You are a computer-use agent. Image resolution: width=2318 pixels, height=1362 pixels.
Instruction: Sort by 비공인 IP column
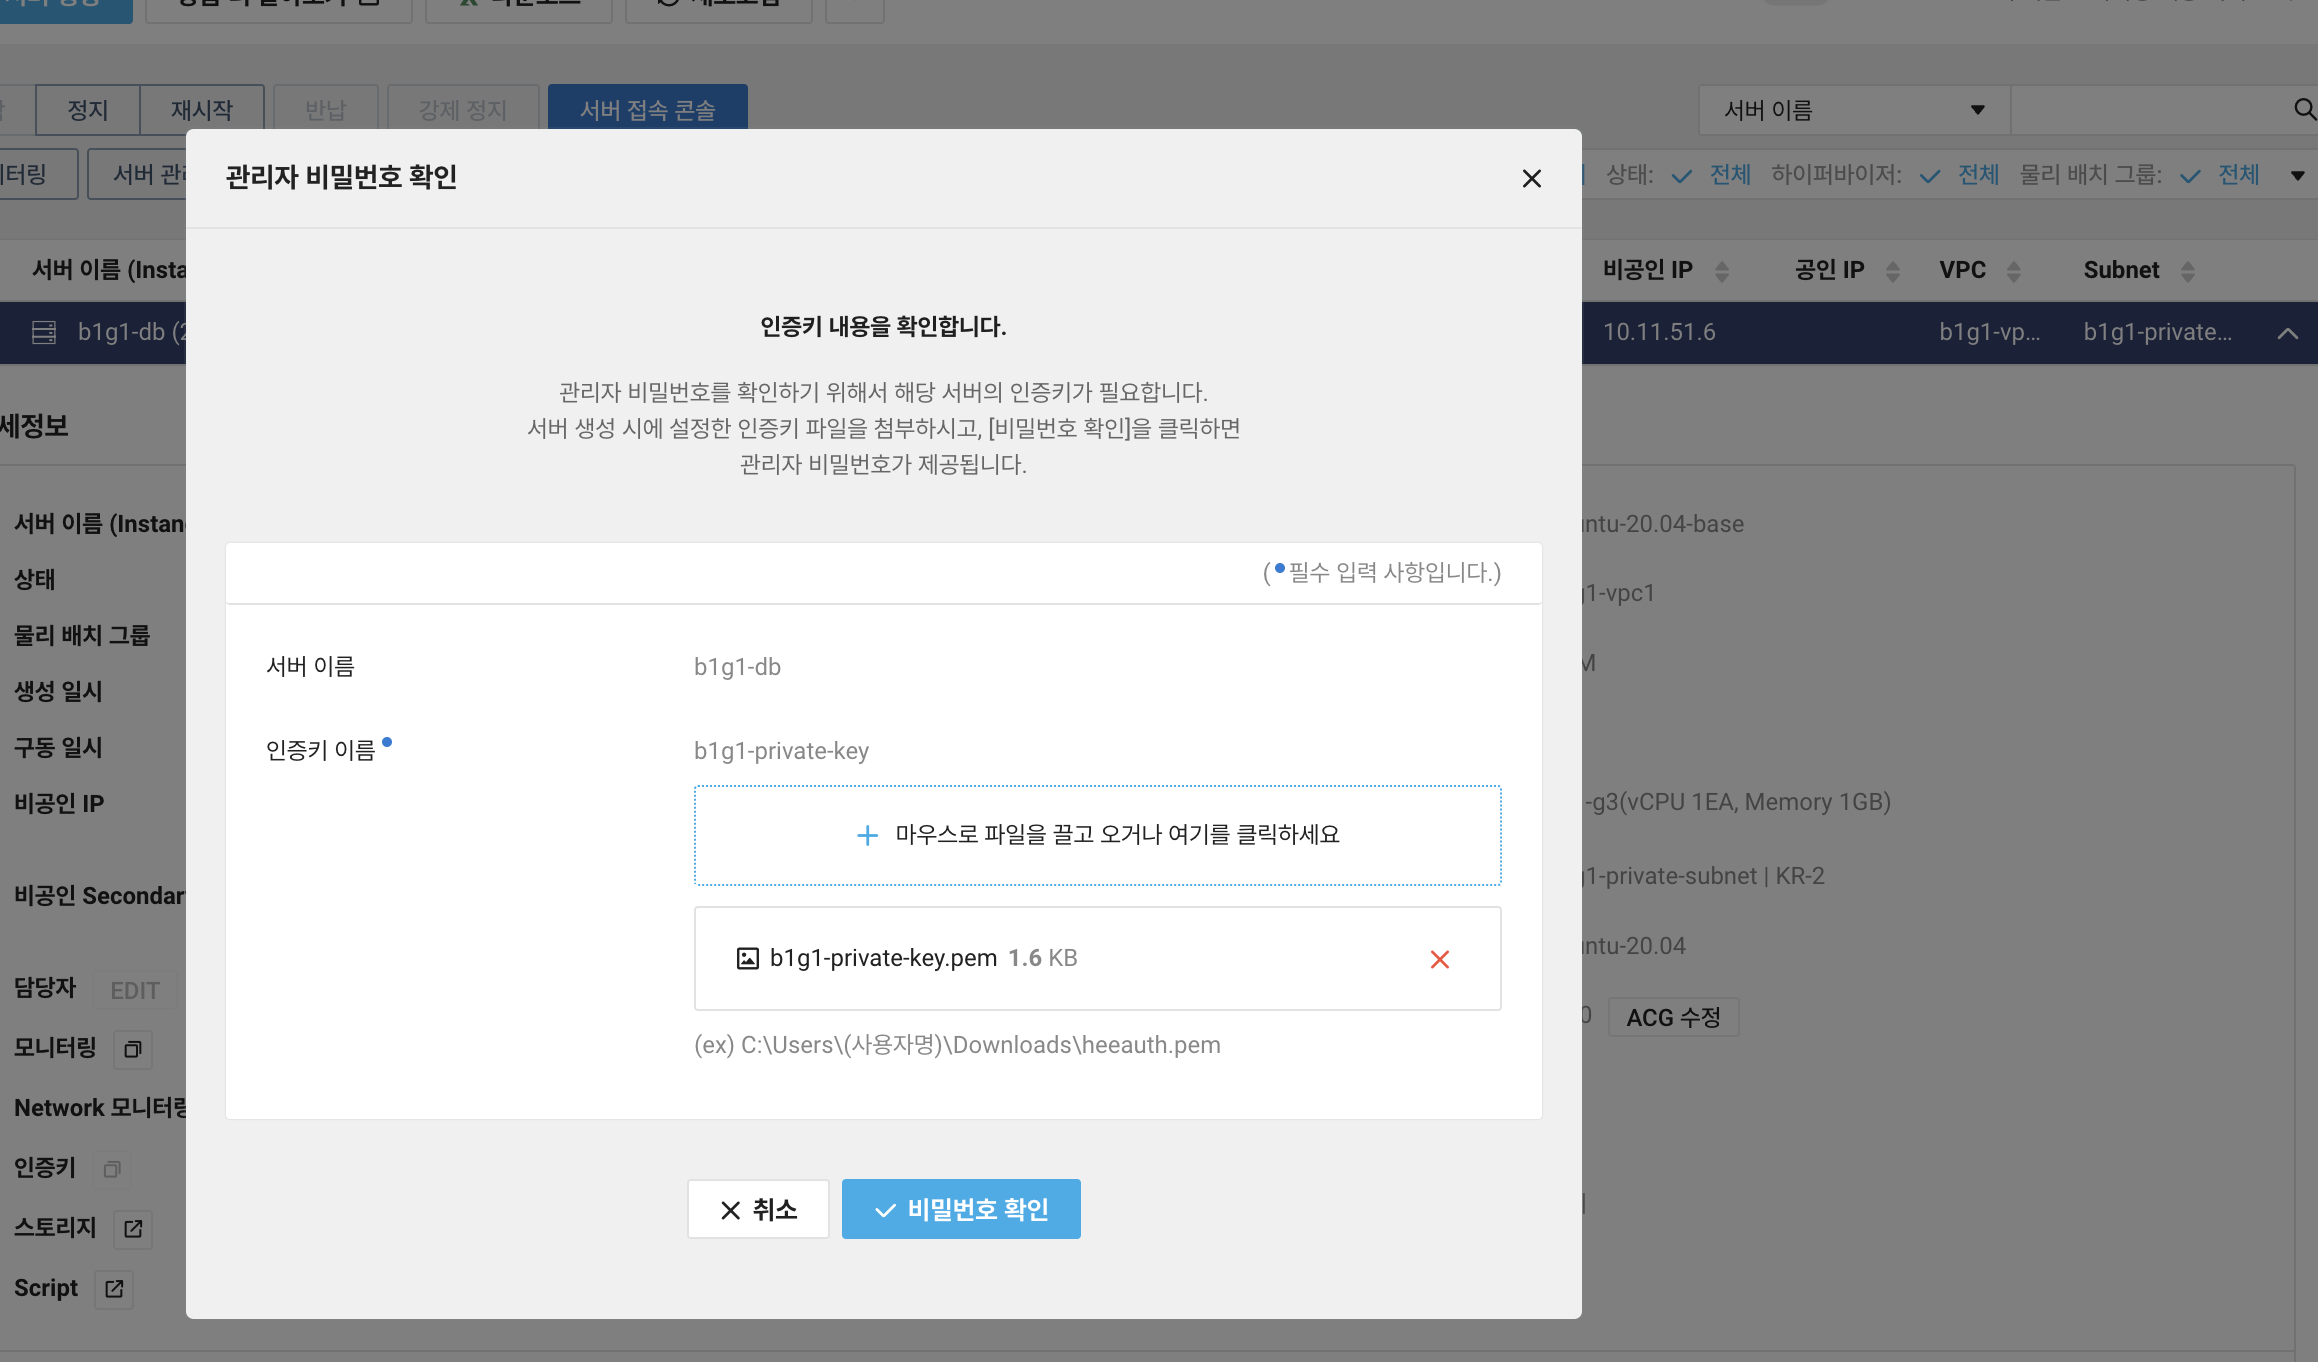(x=1722, y=271)
